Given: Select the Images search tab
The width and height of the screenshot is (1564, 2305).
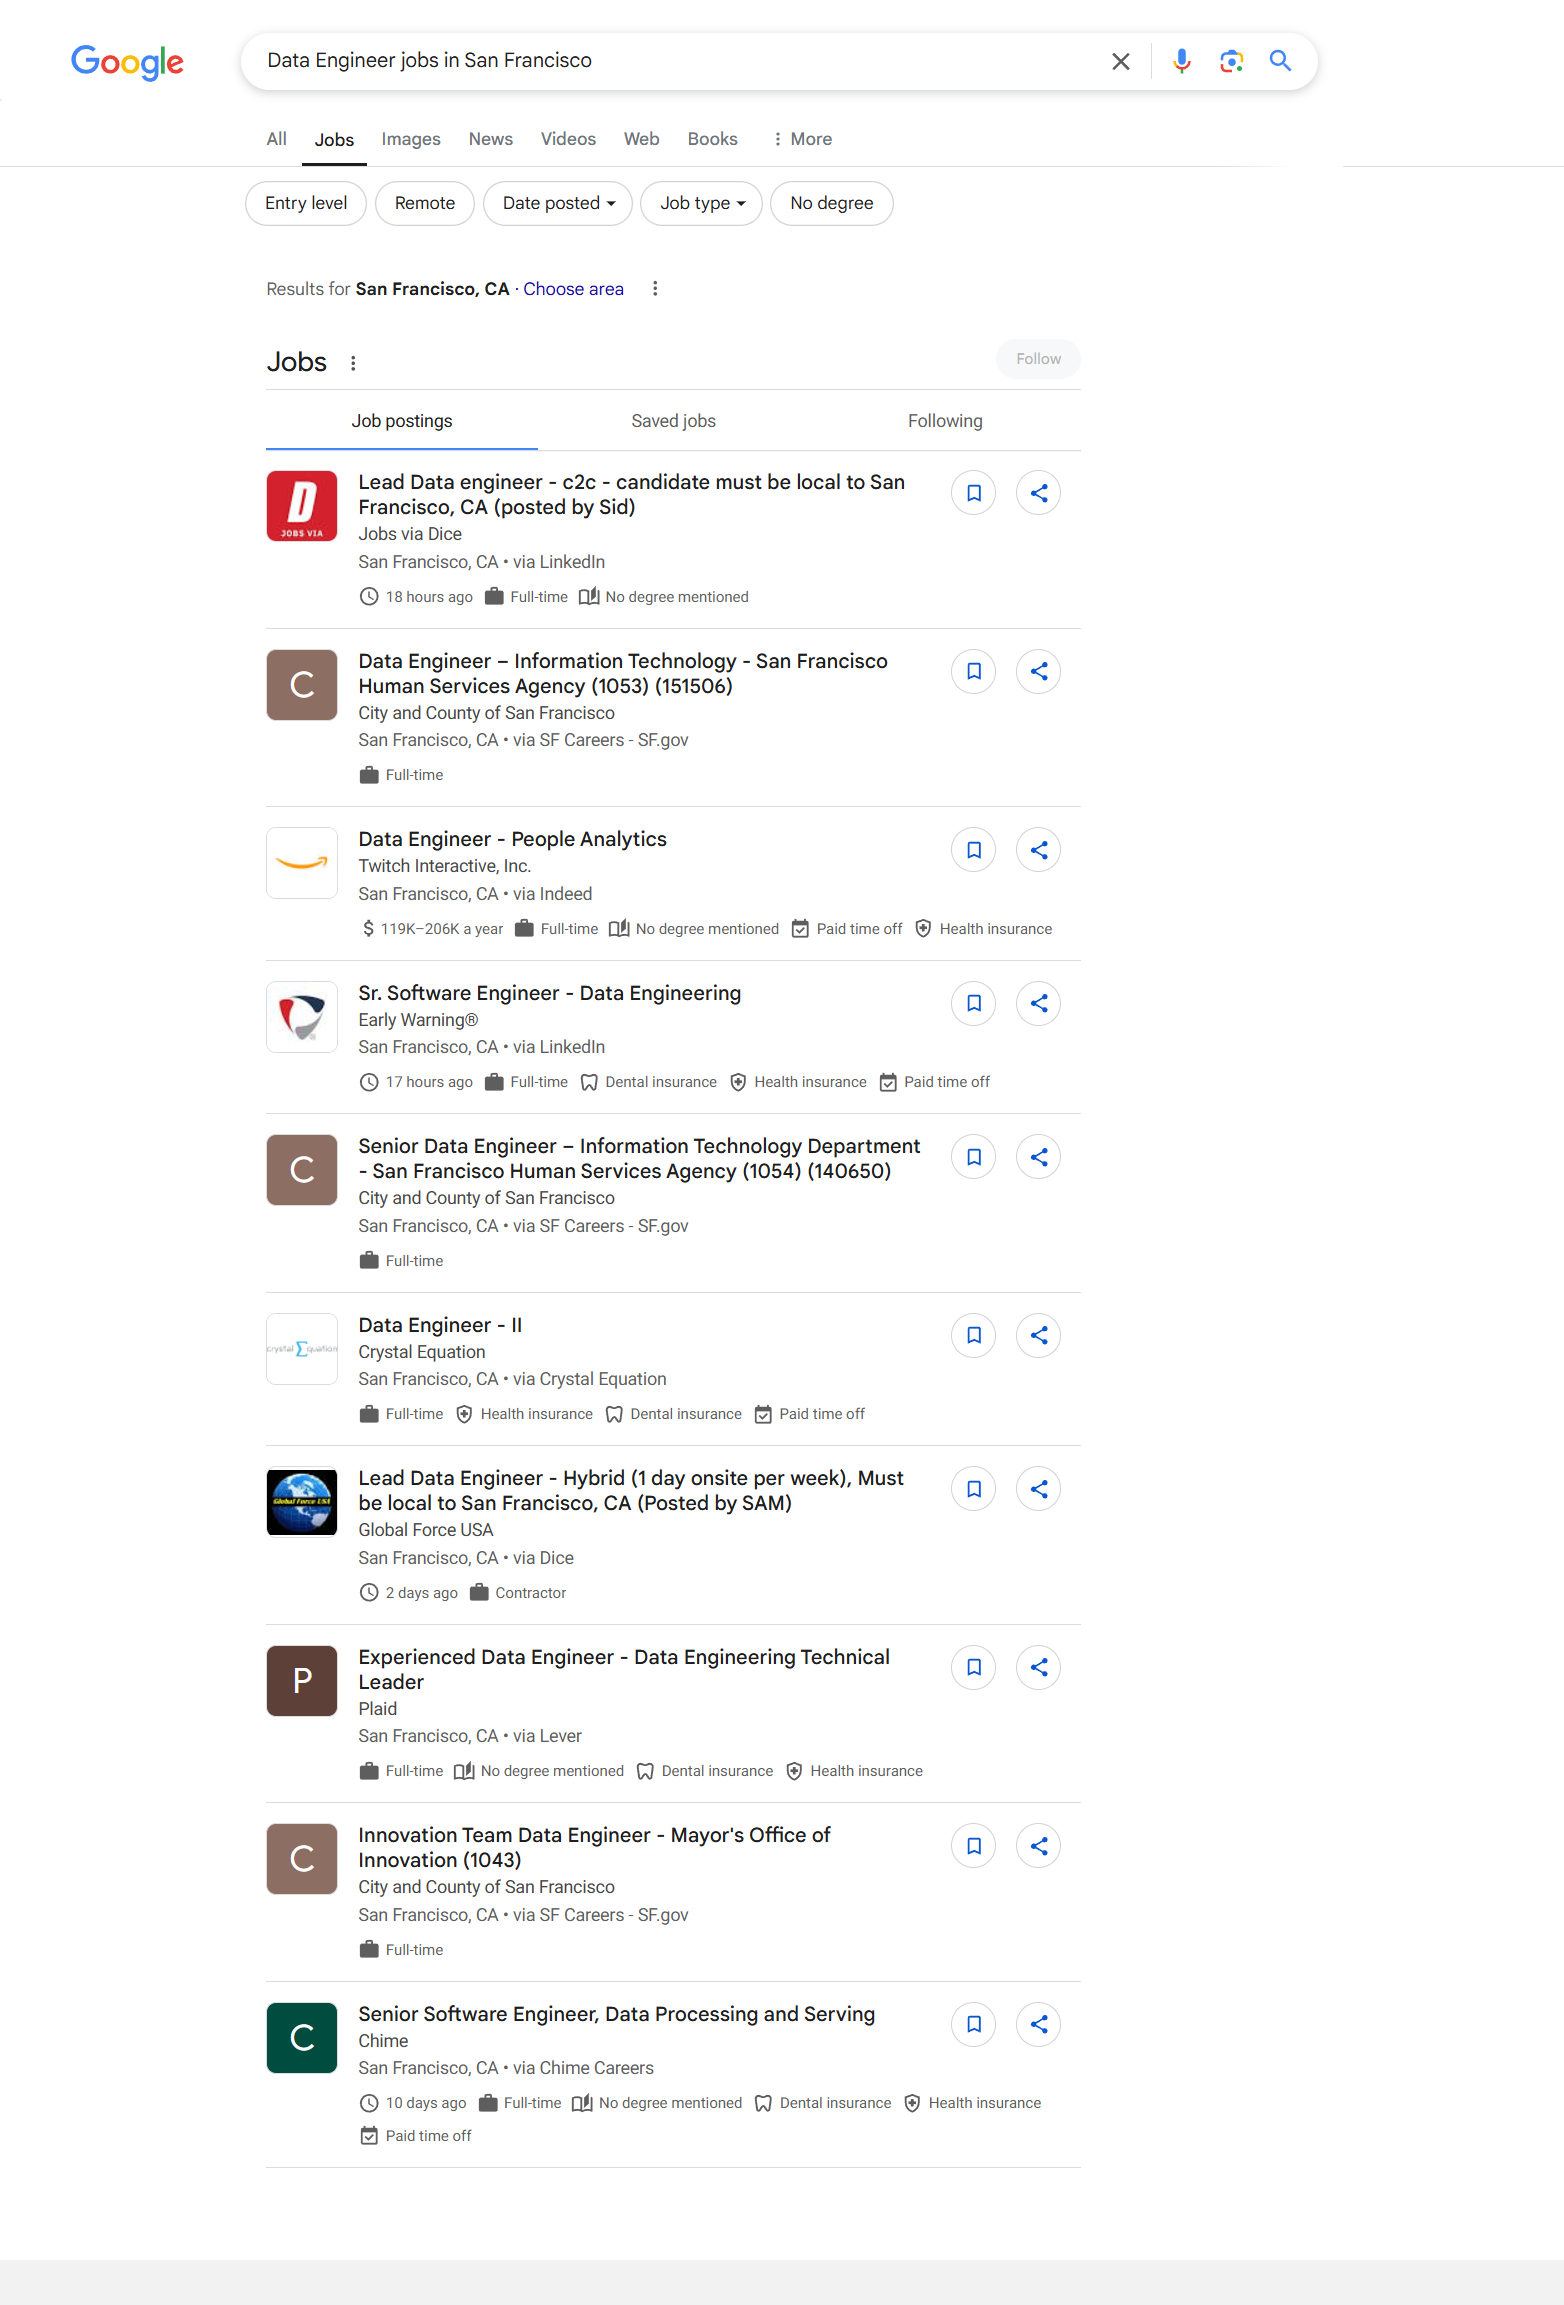Looking at the screenshot, I should click(x=411, y=139).
